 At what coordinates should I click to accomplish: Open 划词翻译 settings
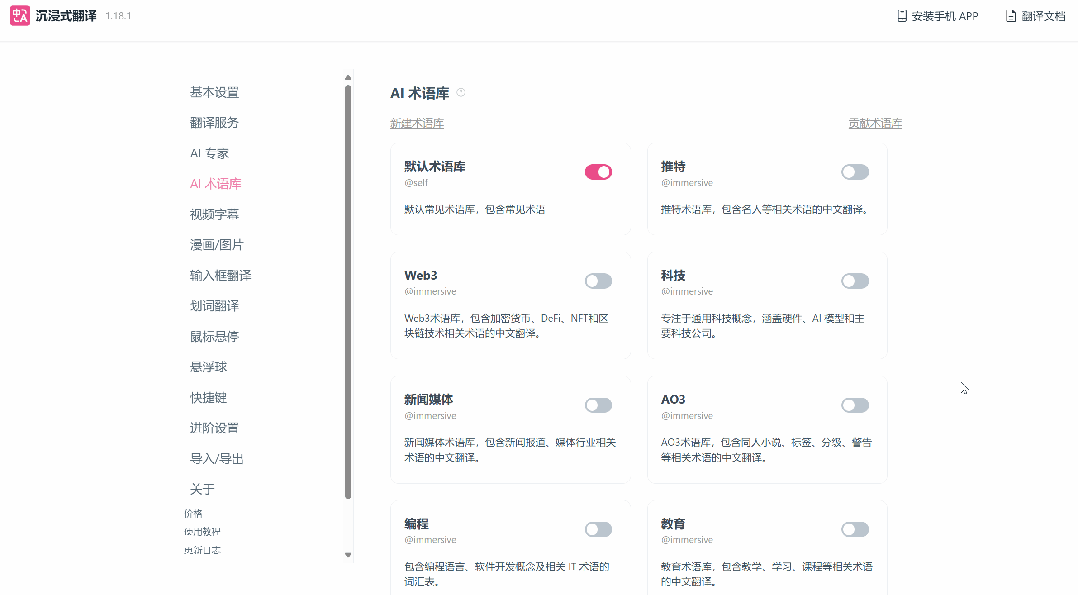[x=214, y=305]
